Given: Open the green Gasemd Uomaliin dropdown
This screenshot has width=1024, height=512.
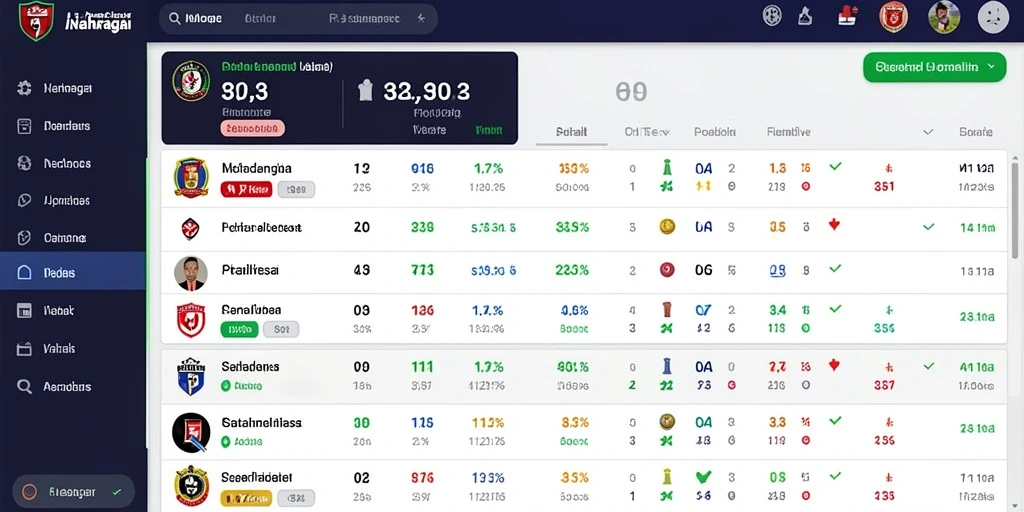Looking at the screenshot, I should 935,67.
